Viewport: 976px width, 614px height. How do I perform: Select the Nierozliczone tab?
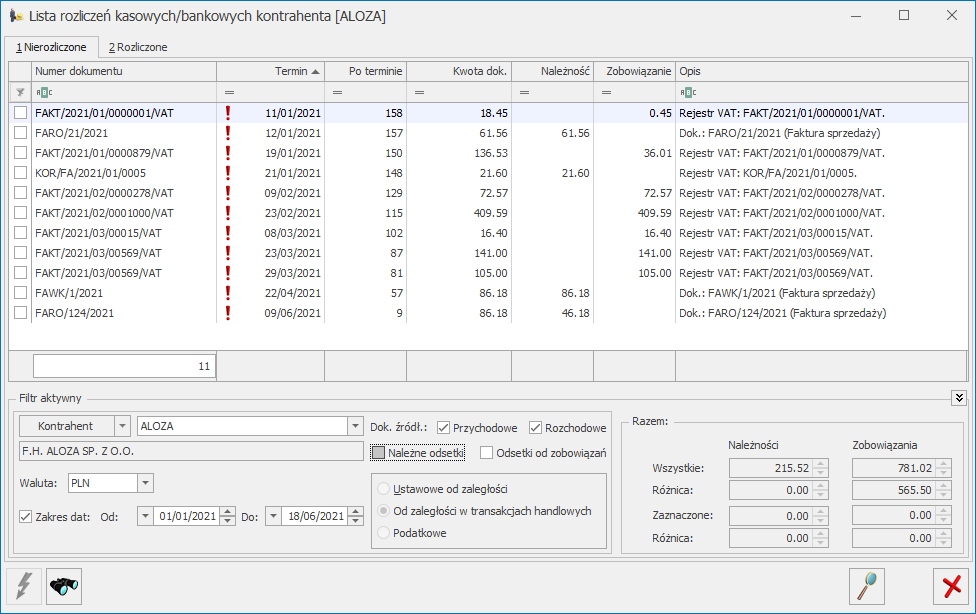click(x=50, y=47)
